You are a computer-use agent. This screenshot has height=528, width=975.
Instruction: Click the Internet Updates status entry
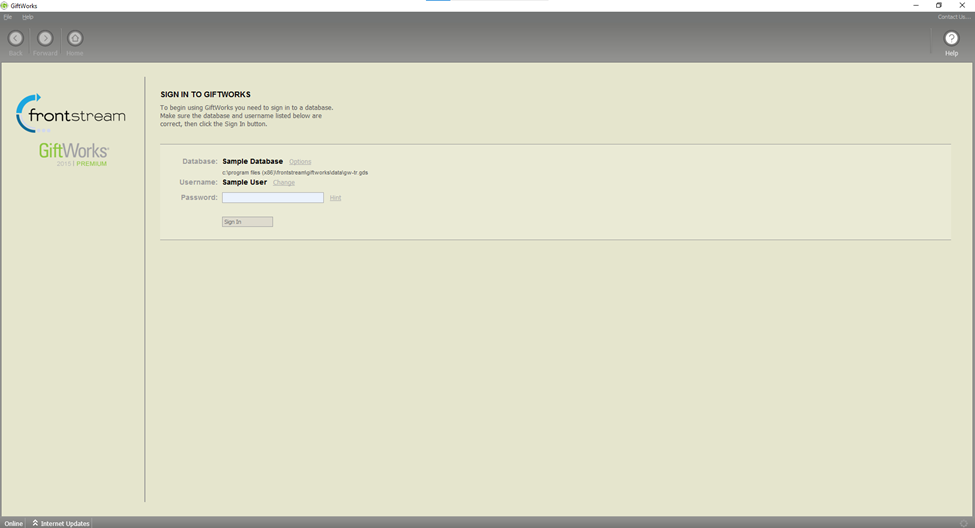[x=61, y=524]
